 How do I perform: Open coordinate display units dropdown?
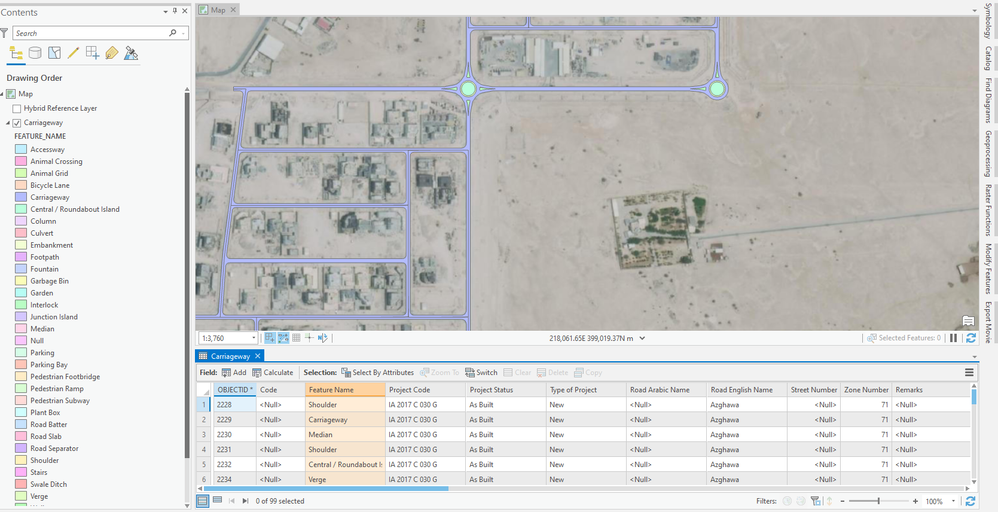tap(642, 338)
